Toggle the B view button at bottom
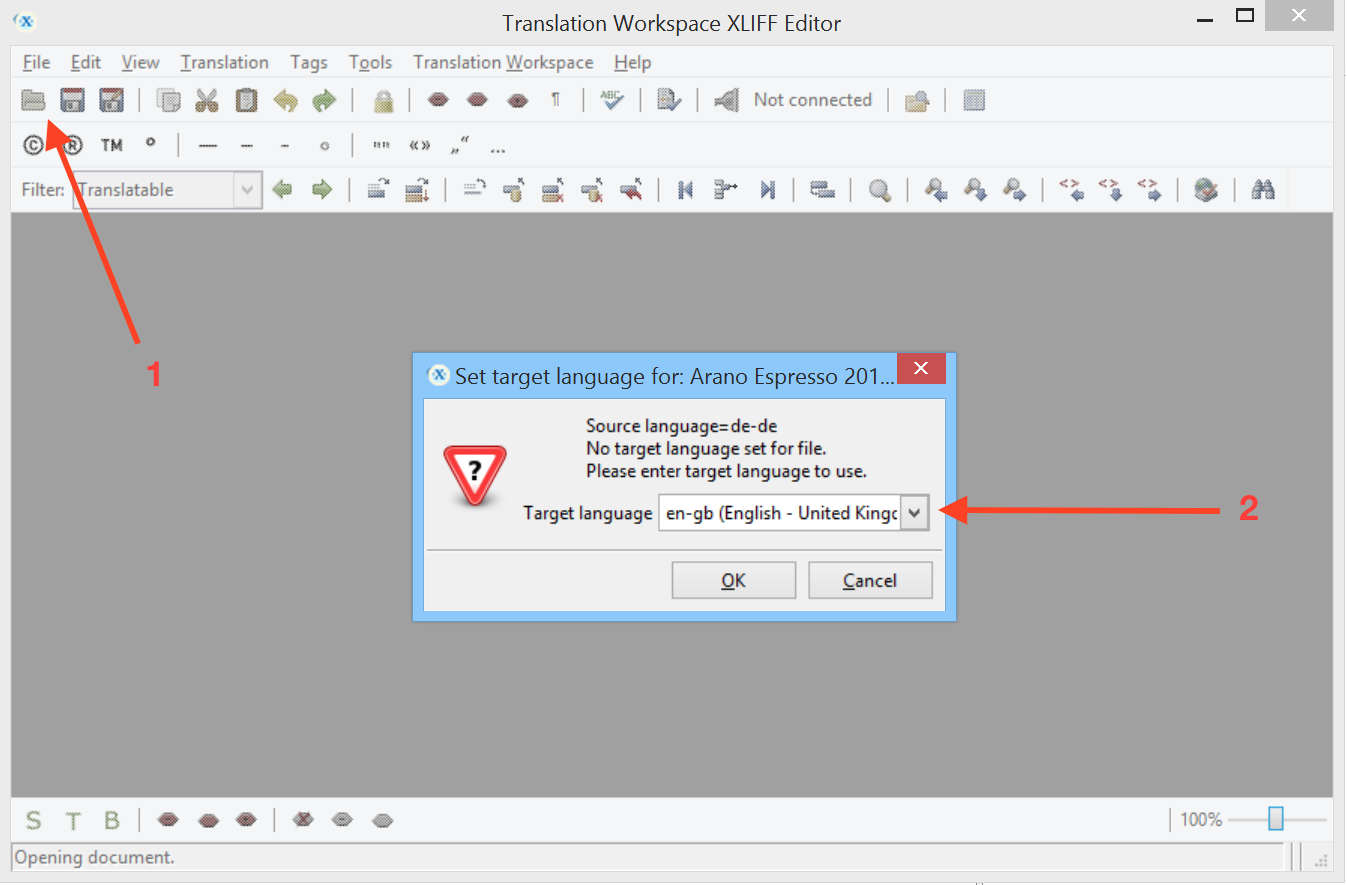 click(111, 821)
